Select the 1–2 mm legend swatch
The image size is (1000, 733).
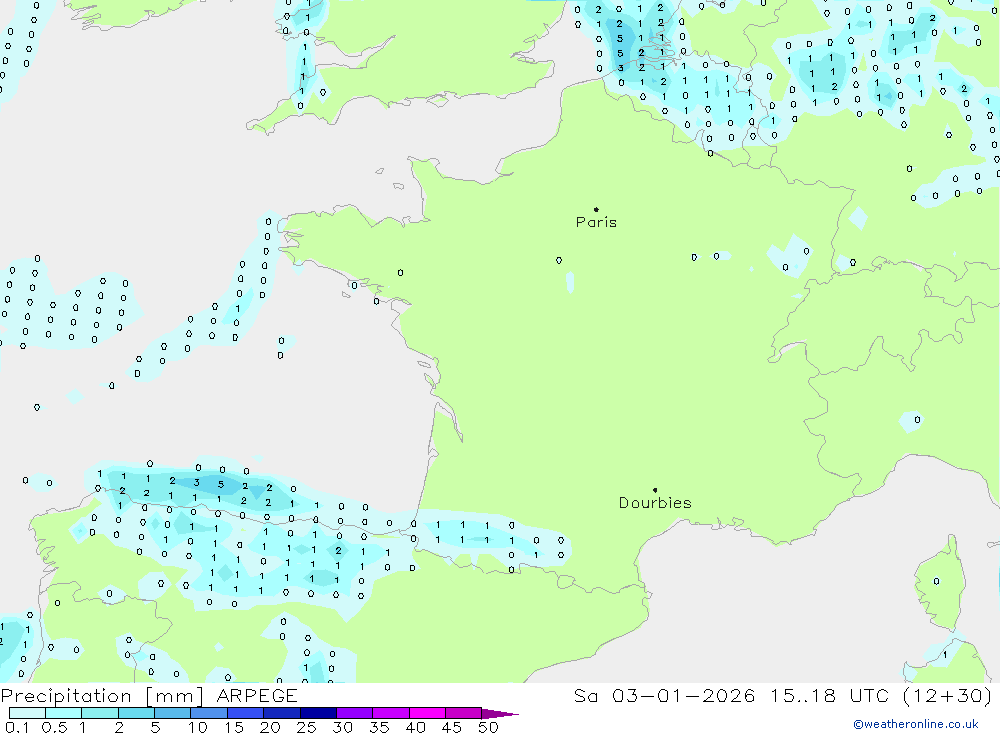[100, 713]
